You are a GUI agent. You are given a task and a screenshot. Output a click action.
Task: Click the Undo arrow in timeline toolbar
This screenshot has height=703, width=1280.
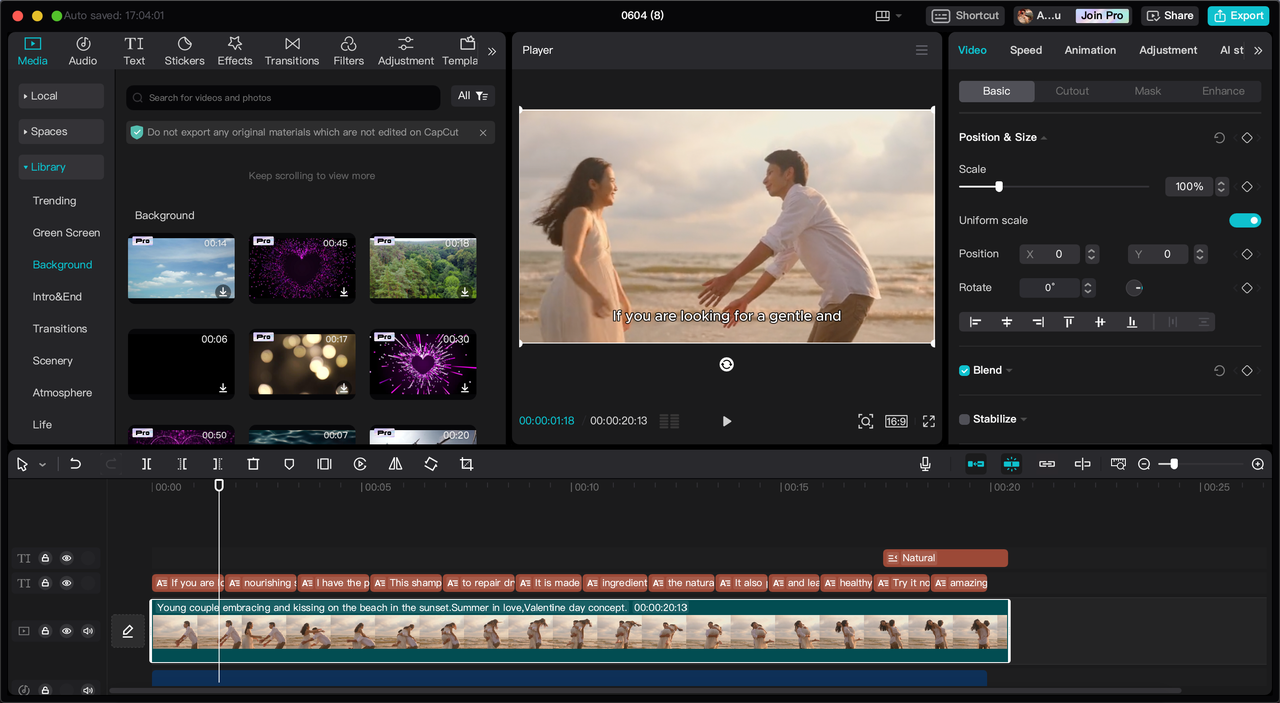pyautogui.click(x=75, y=464)
